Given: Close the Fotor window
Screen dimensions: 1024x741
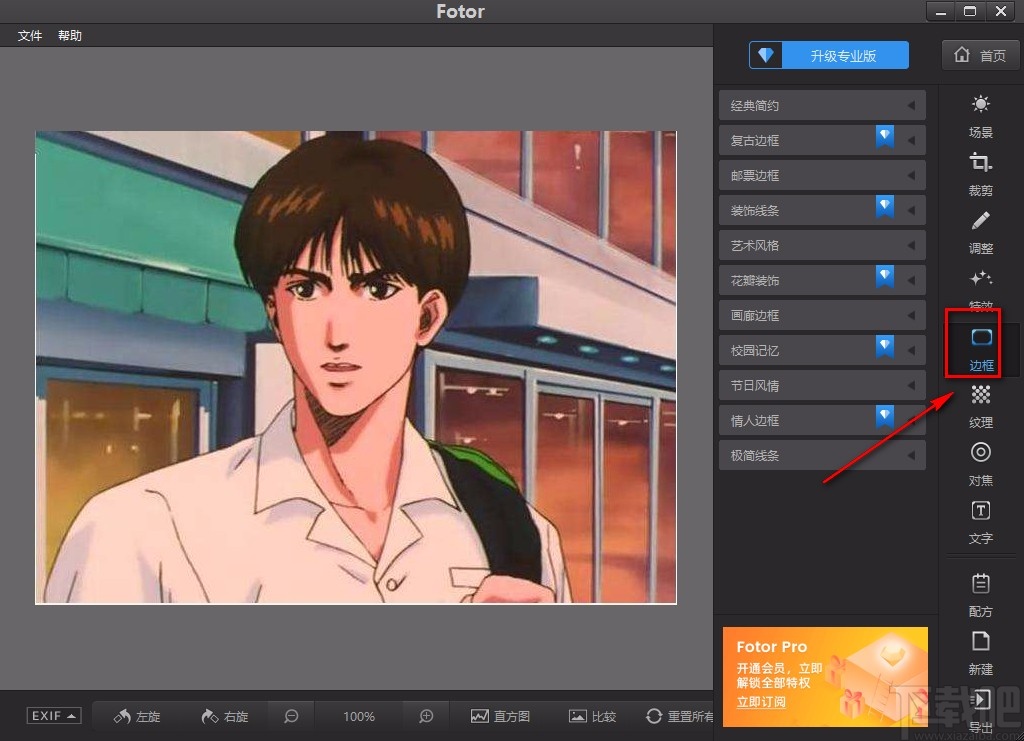Looking at the screenshot, I should (x=1001, y=11).
